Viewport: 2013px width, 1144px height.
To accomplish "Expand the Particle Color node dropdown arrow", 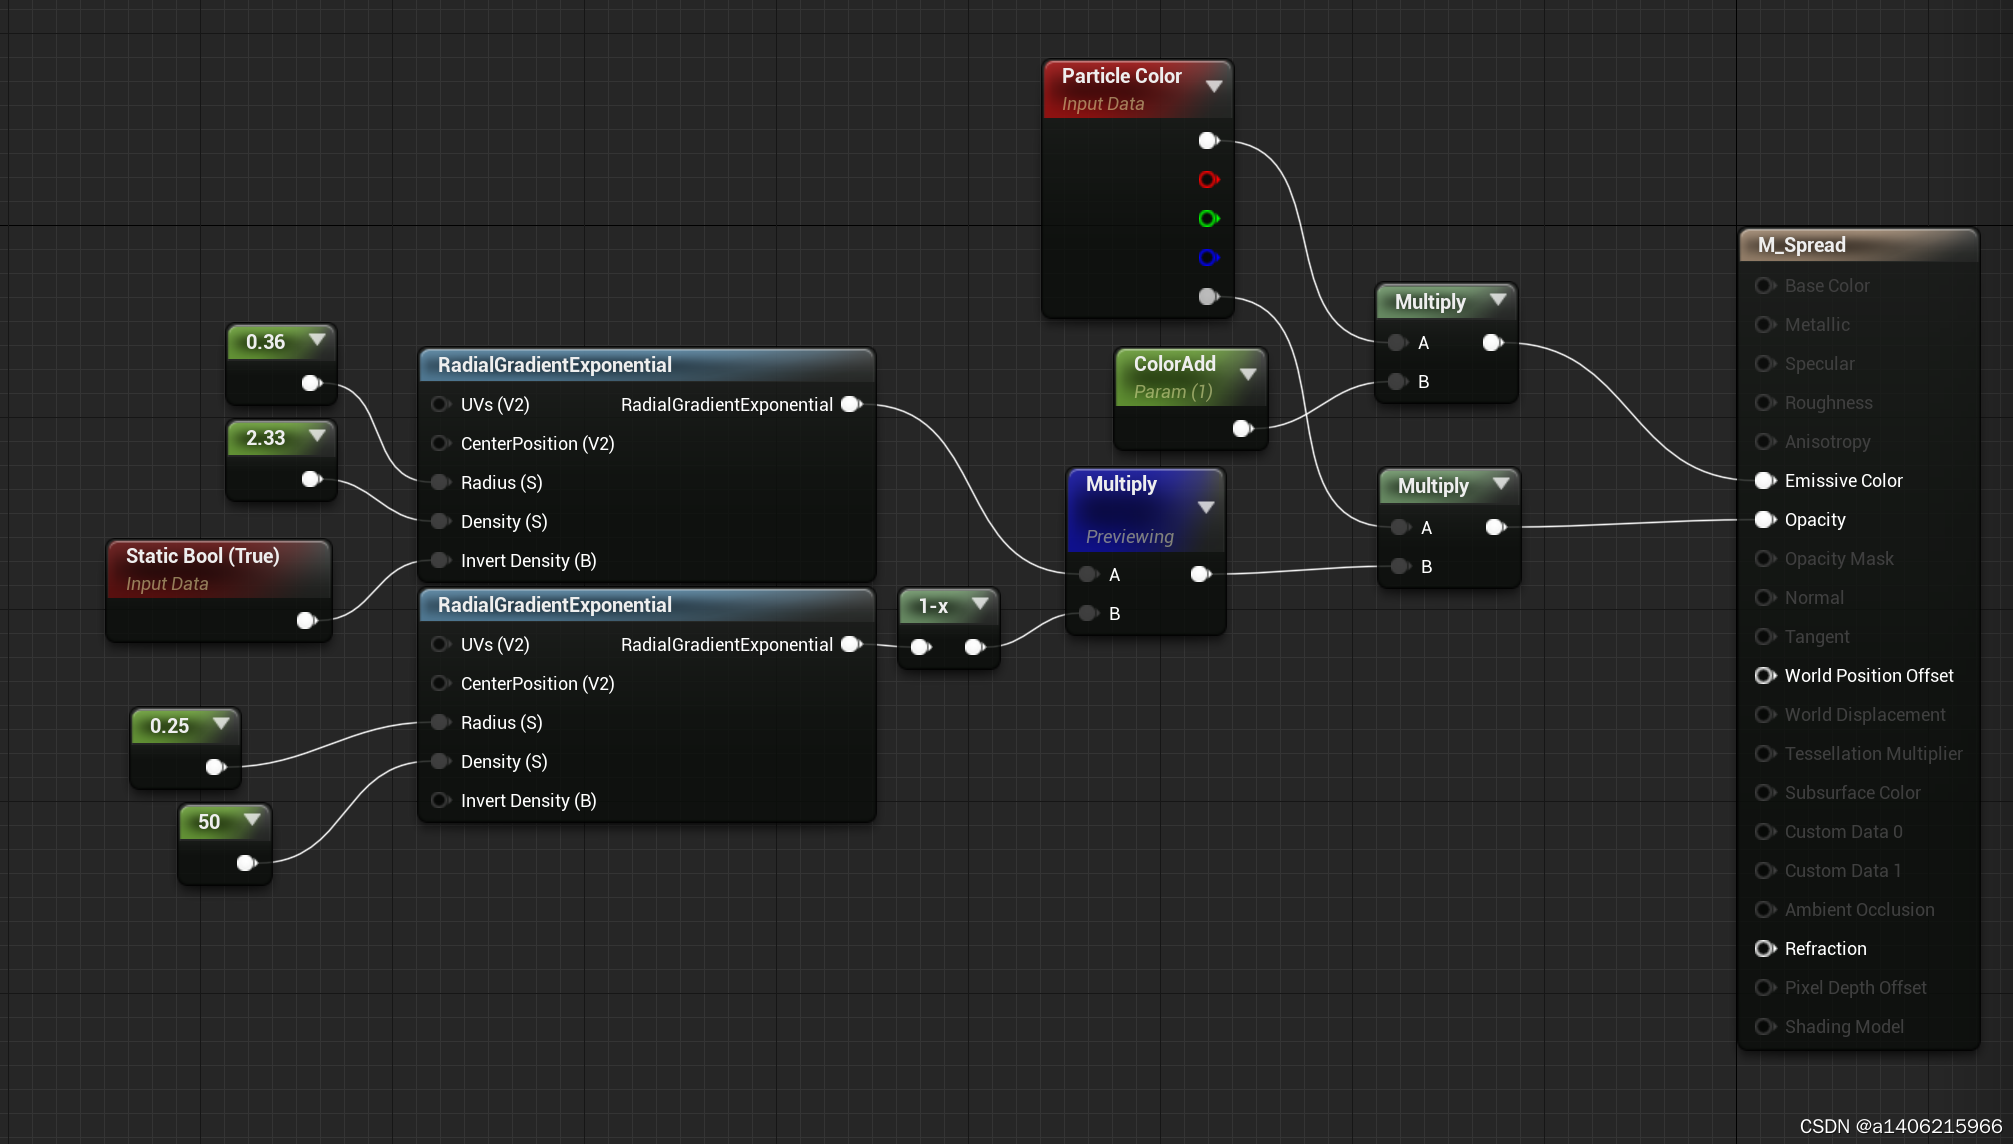I will (1213, 86).
